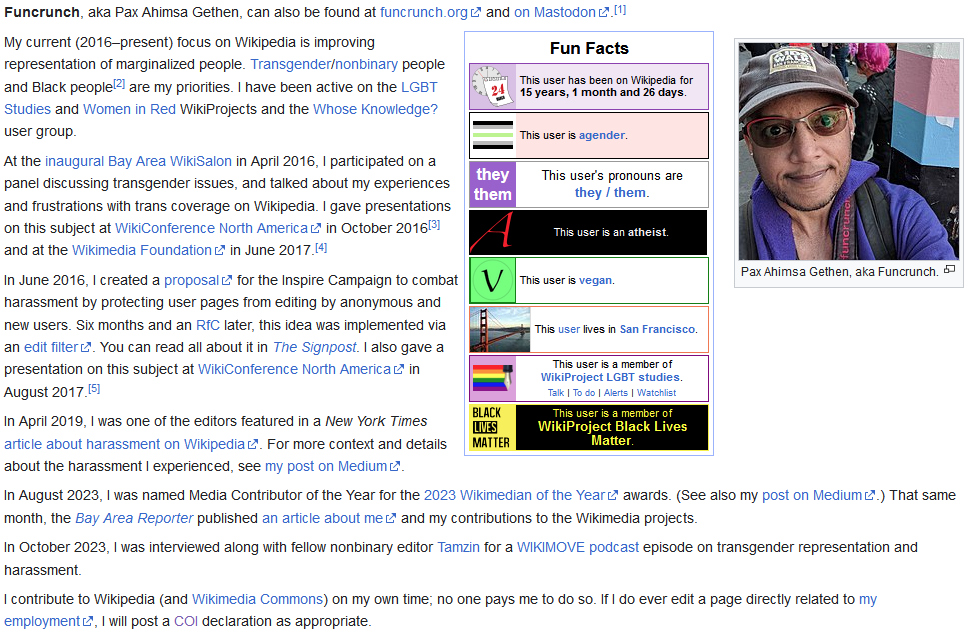Open 'an article about me' link
The image size is (972, 635).
tap(329, 518)
